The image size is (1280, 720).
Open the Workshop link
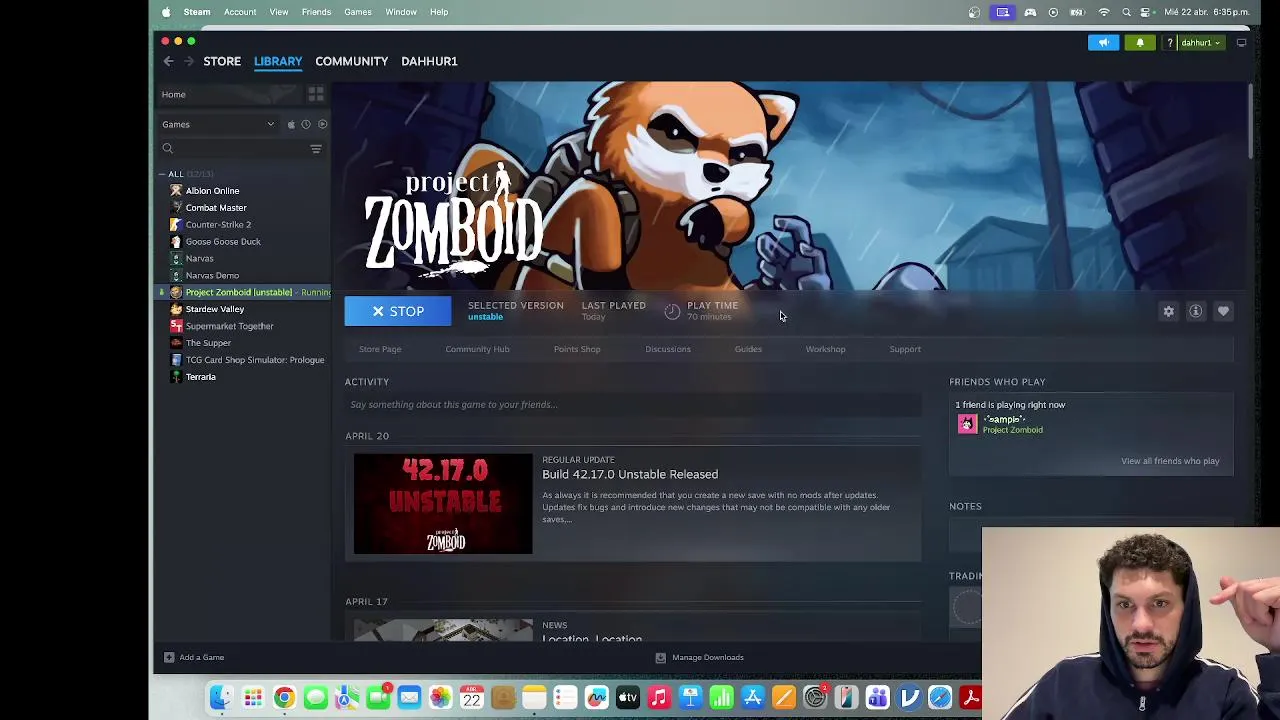click(825, 349)
